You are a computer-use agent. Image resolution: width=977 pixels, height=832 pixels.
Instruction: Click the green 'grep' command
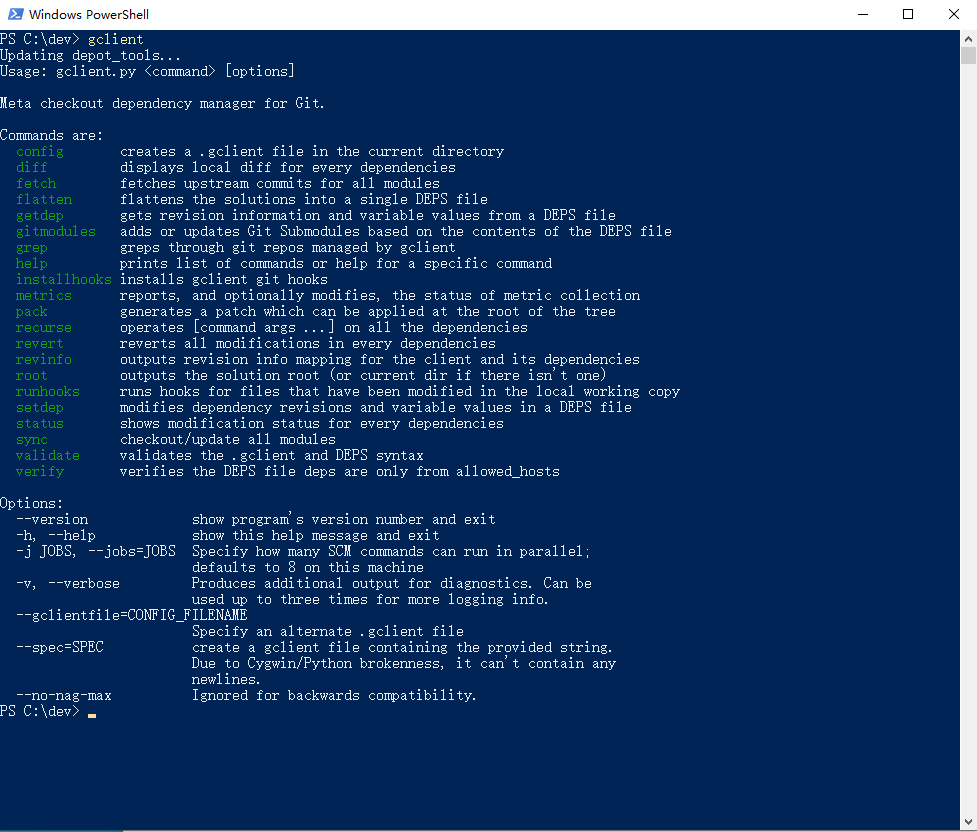click(32, 248)
